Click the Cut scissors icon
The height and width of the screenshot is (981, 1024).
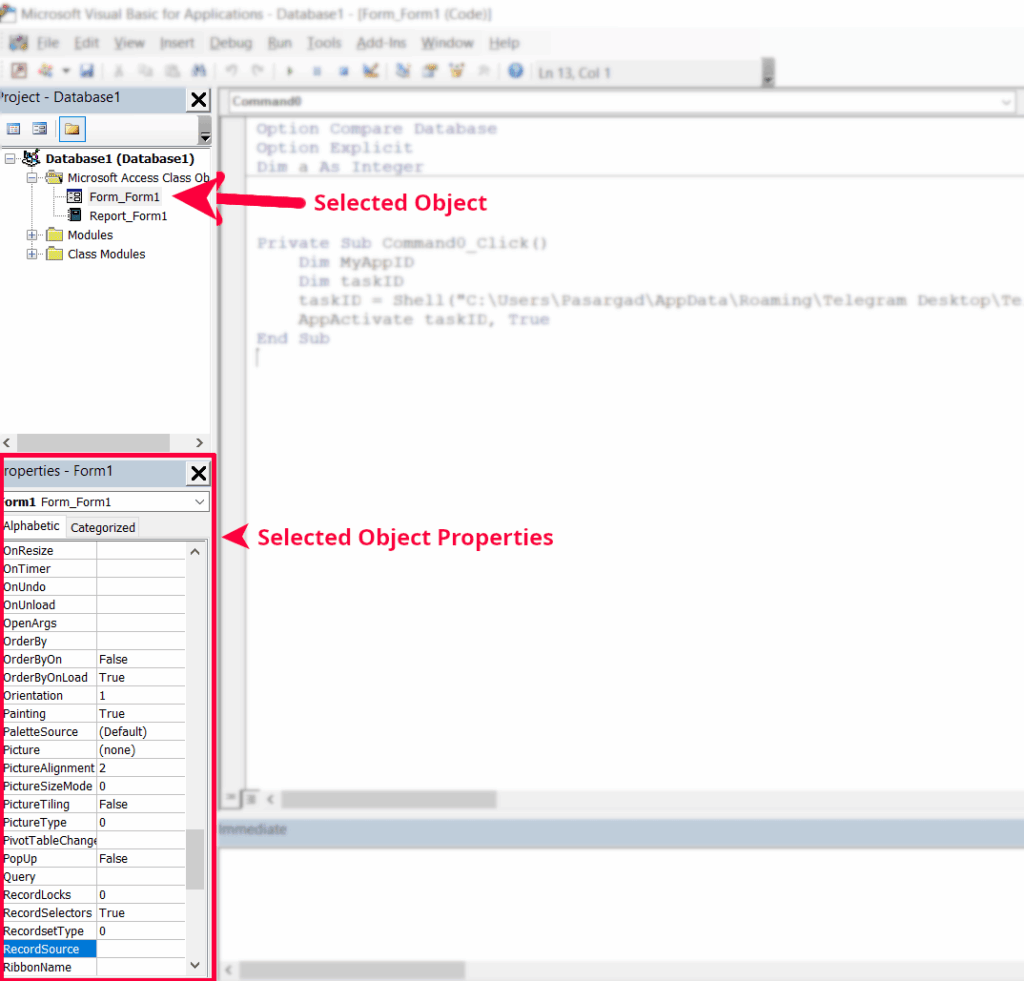point(119,71)
